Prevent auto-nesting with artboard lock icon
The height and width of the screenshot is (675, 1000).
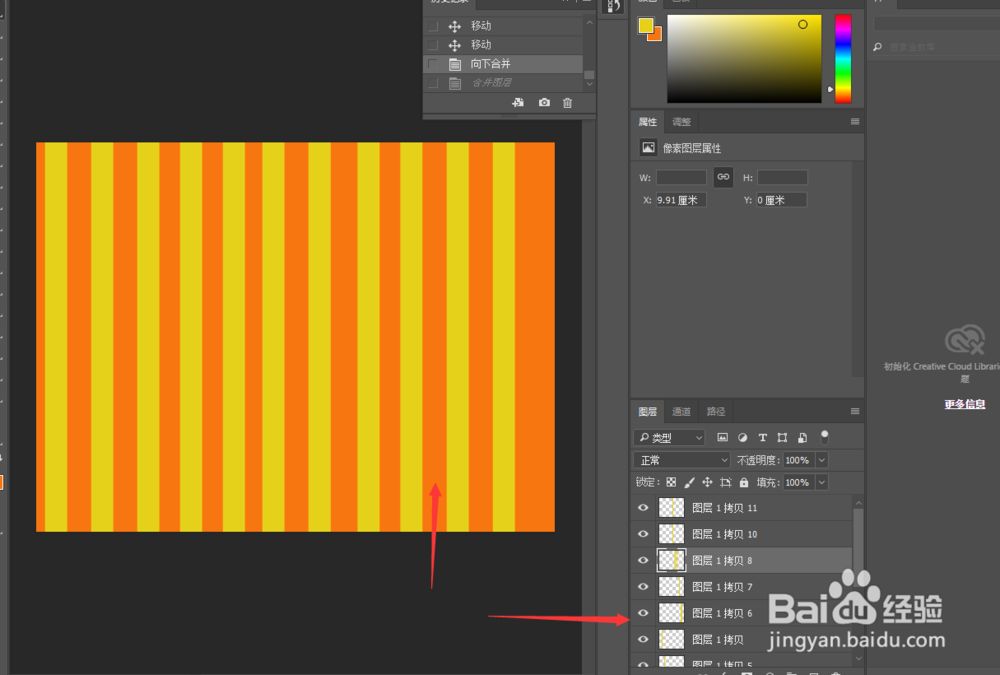(726, 482)
